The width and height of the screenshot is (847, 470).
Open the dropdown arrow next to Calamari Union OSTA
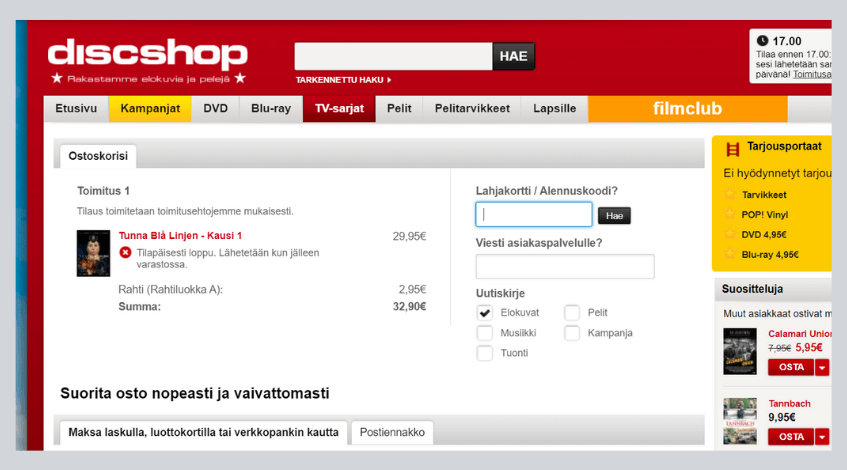pos(822,367)
